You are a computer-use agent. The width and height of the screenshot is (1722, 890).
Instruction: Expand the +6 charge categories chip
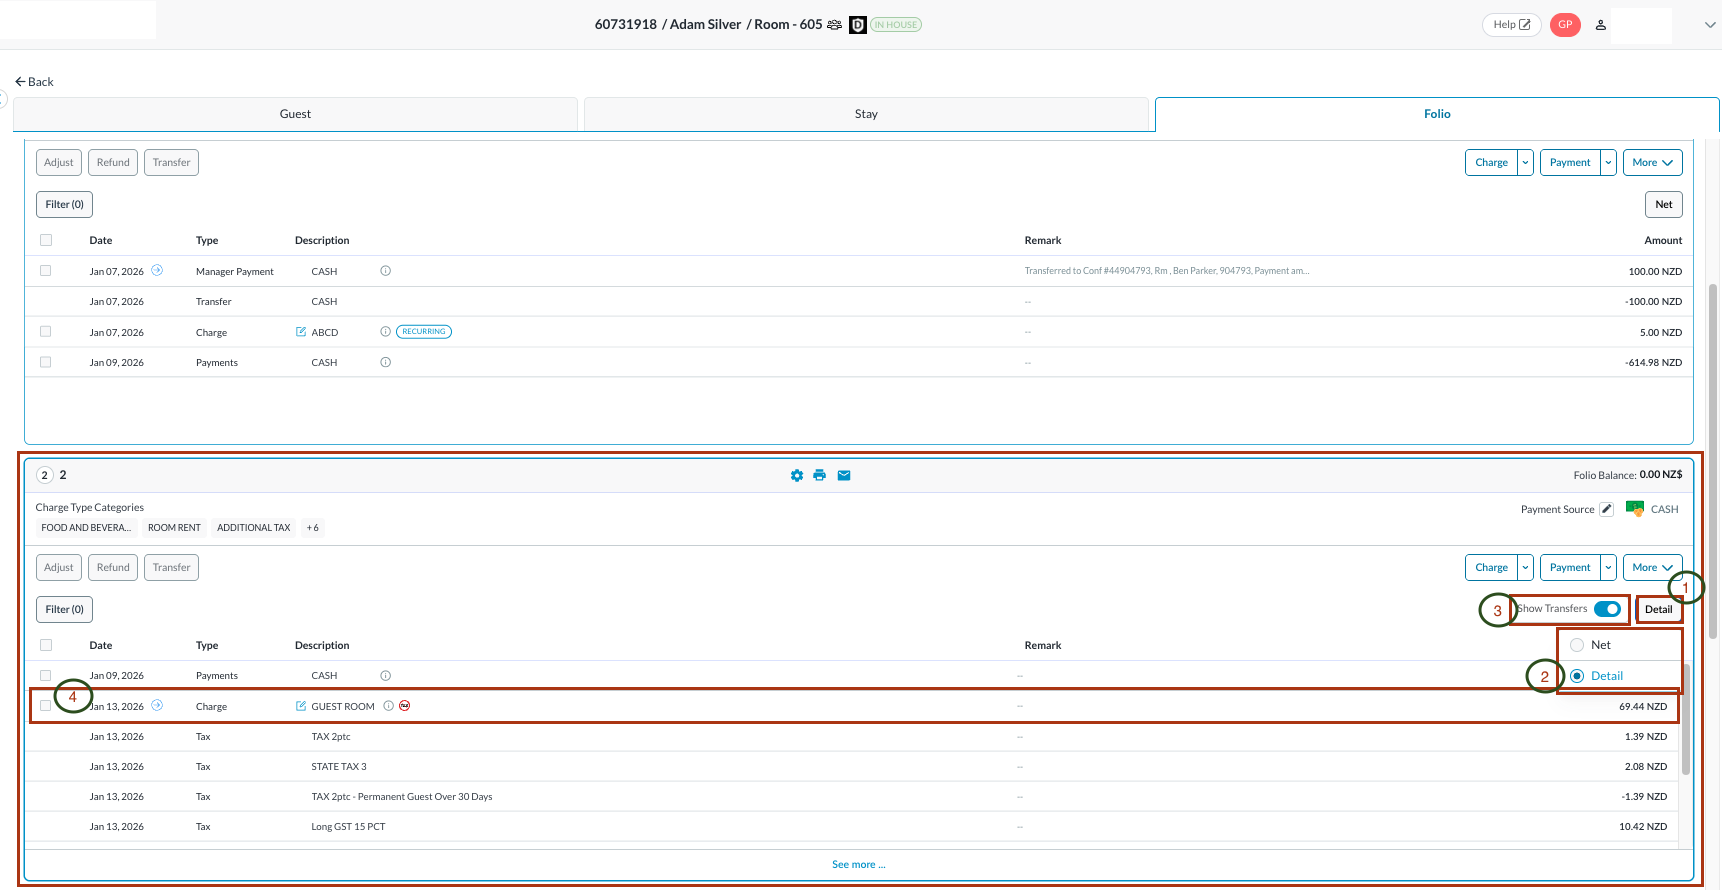313,528
